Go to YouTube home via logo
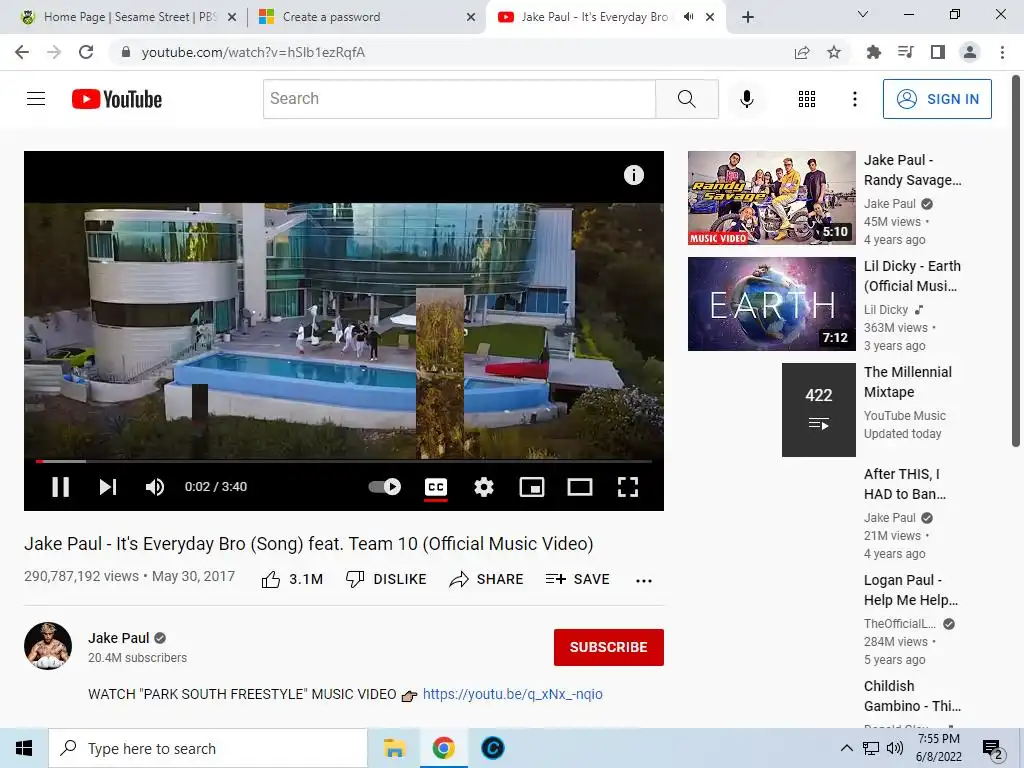The image size is (1024, 768). click(x=117, y=99)
